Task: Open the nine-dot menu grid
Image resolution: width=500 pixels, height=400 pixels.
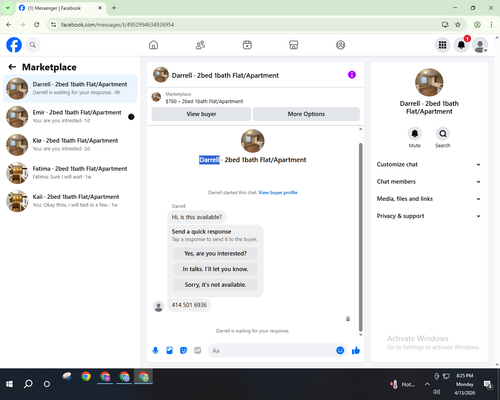Action: tap(442, 45)
